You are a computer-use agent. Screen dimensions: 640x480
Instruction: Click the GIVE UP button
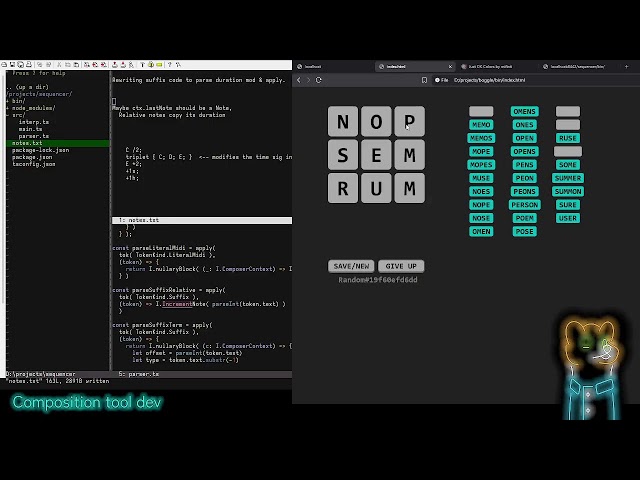pyautogui.click(x=401, y=266)
